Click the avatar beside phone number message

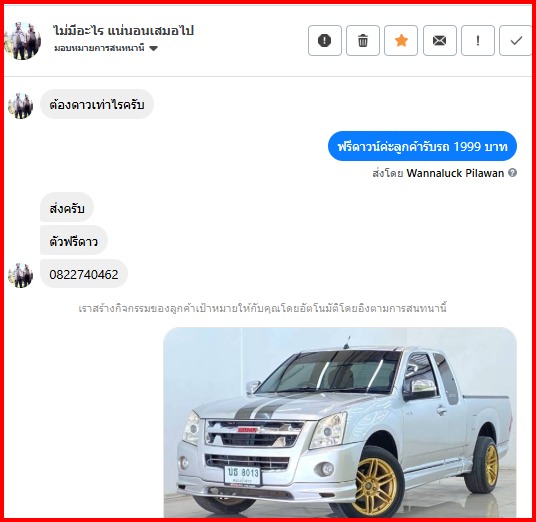[20, 275]
